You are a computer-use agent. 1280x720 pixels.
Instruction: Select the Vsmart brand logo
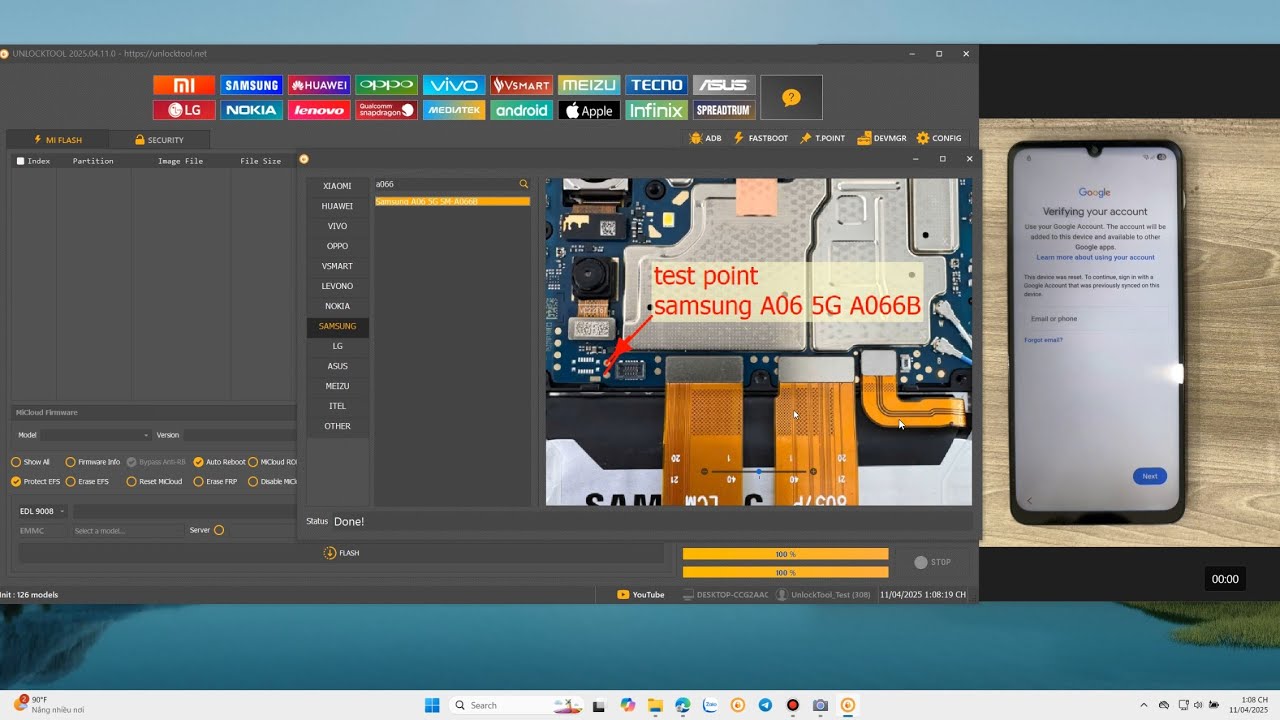tap(521, 86)
